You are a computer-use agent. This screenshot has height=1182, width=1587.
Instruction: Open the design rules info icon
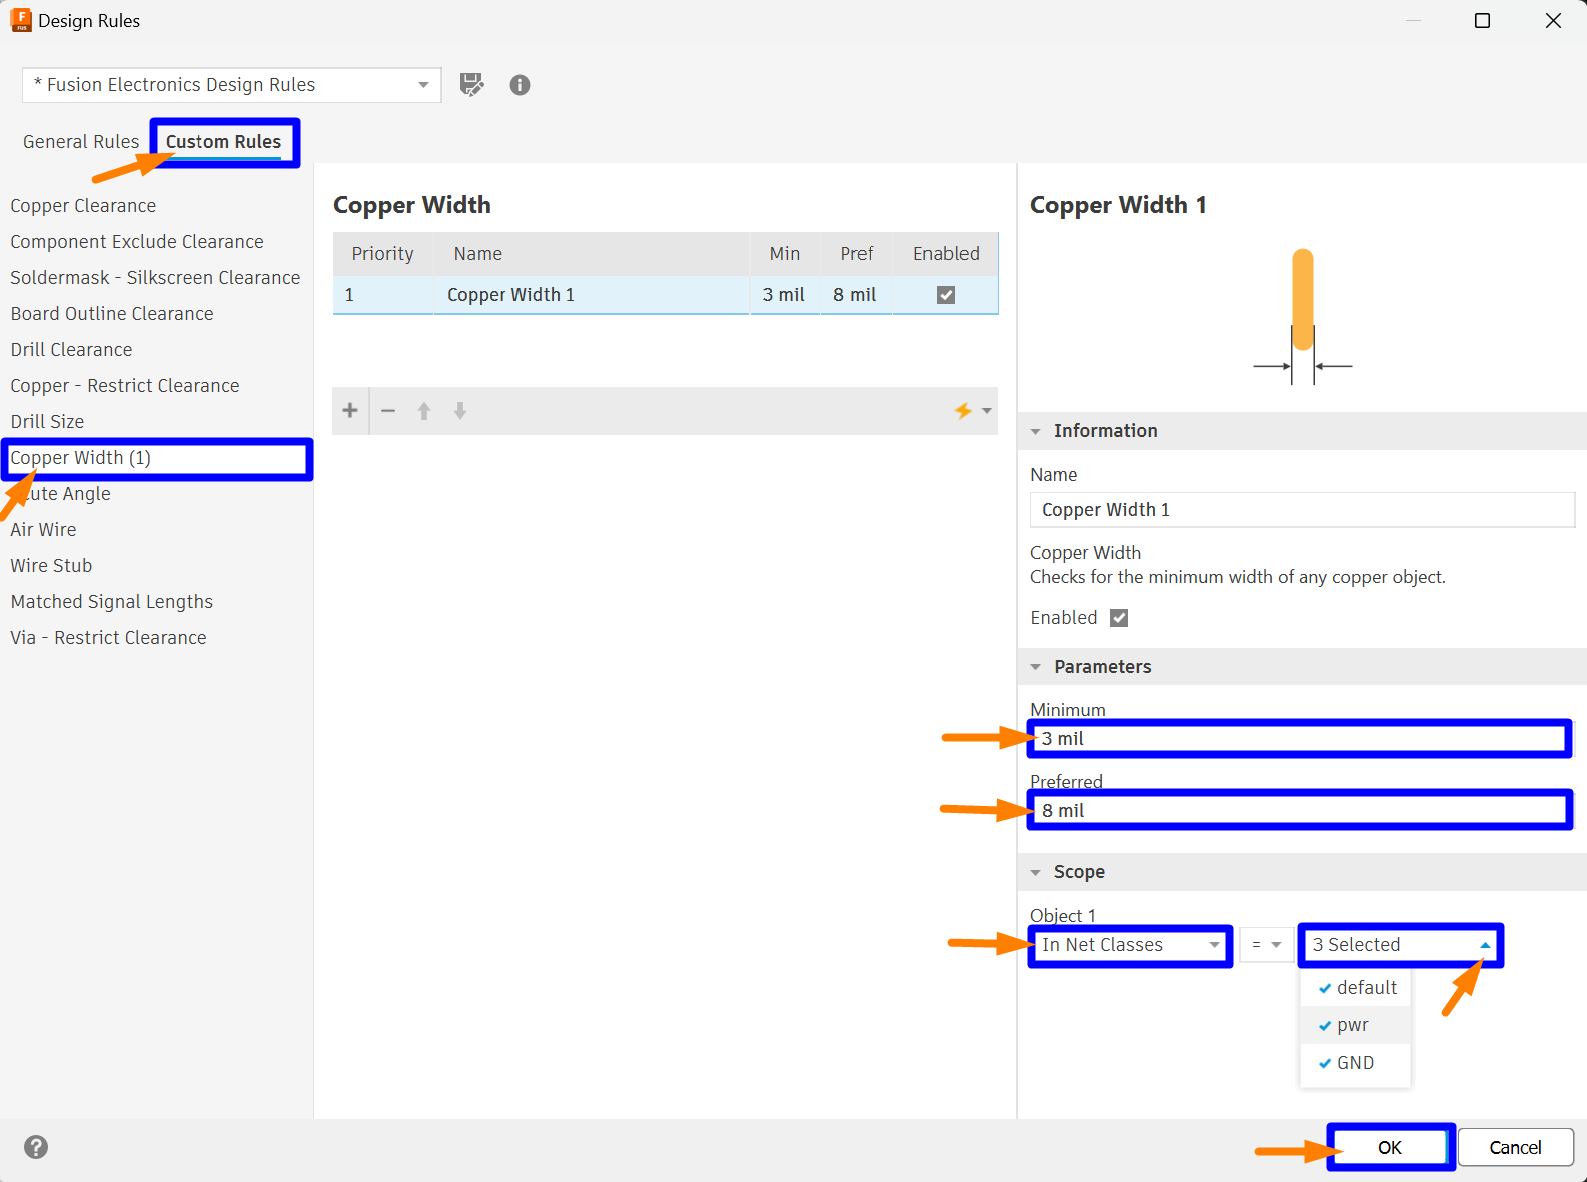click(520, 85)
